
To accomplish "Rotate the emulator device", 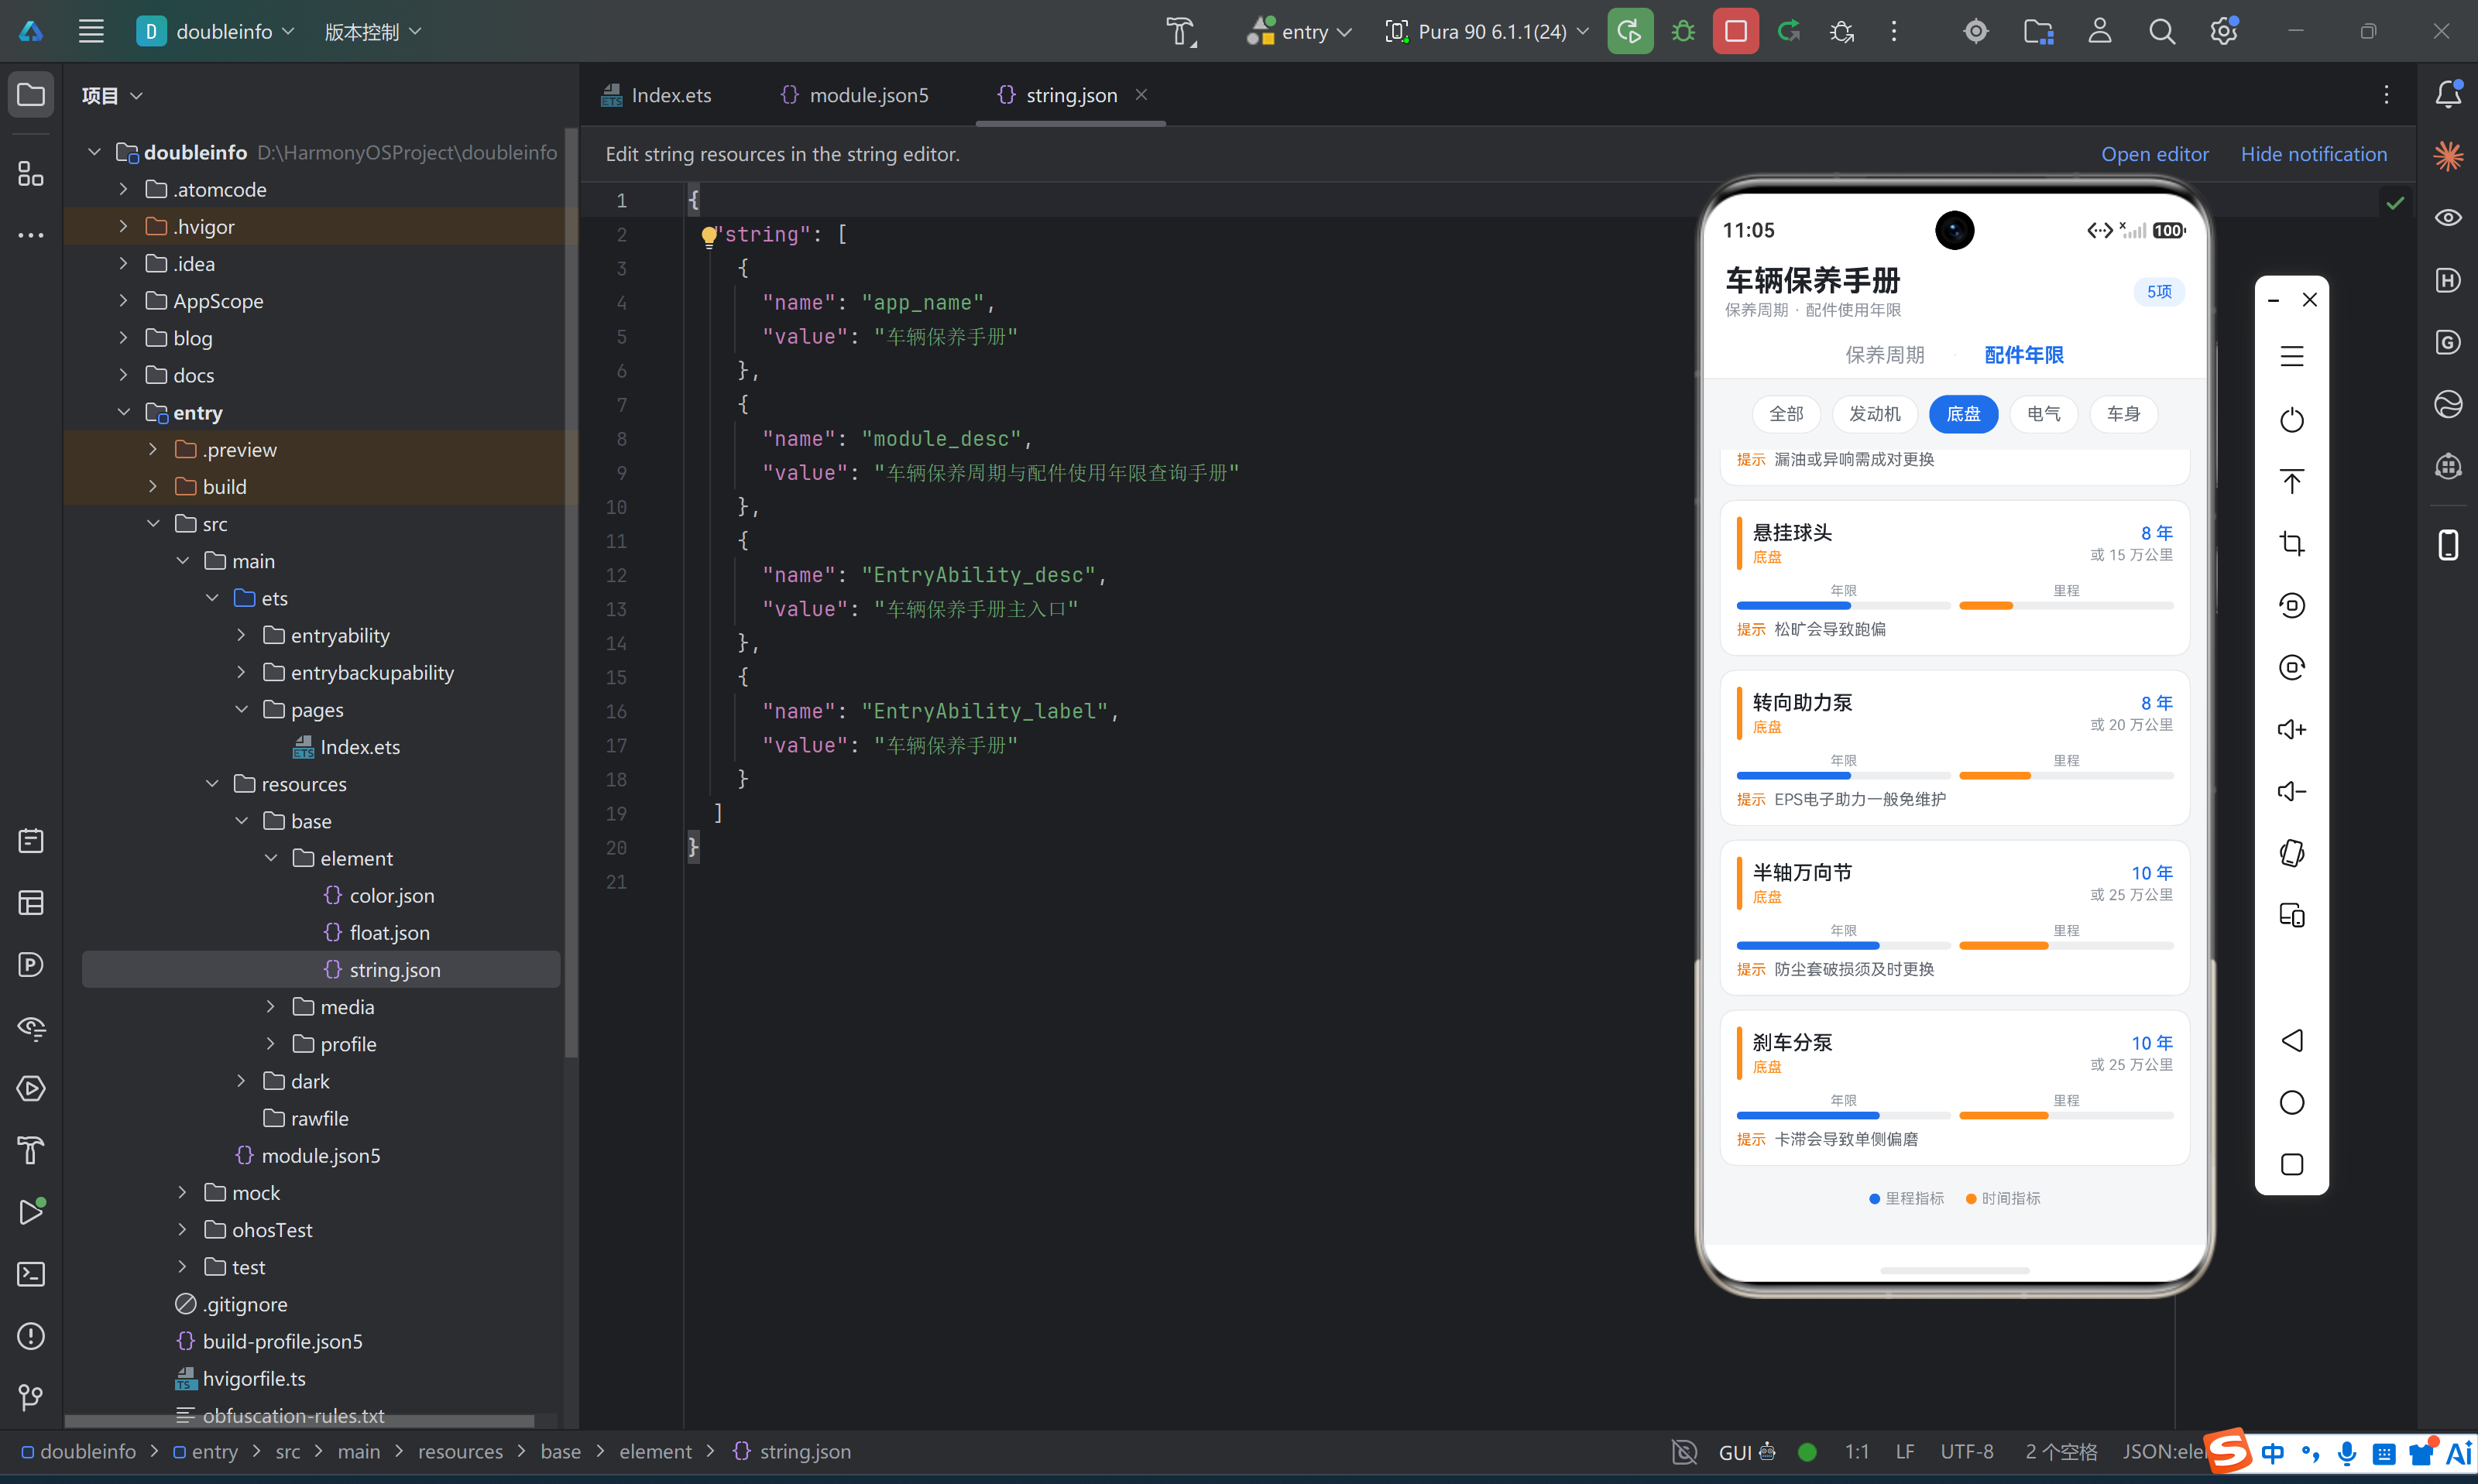I will click(2292, 853).
